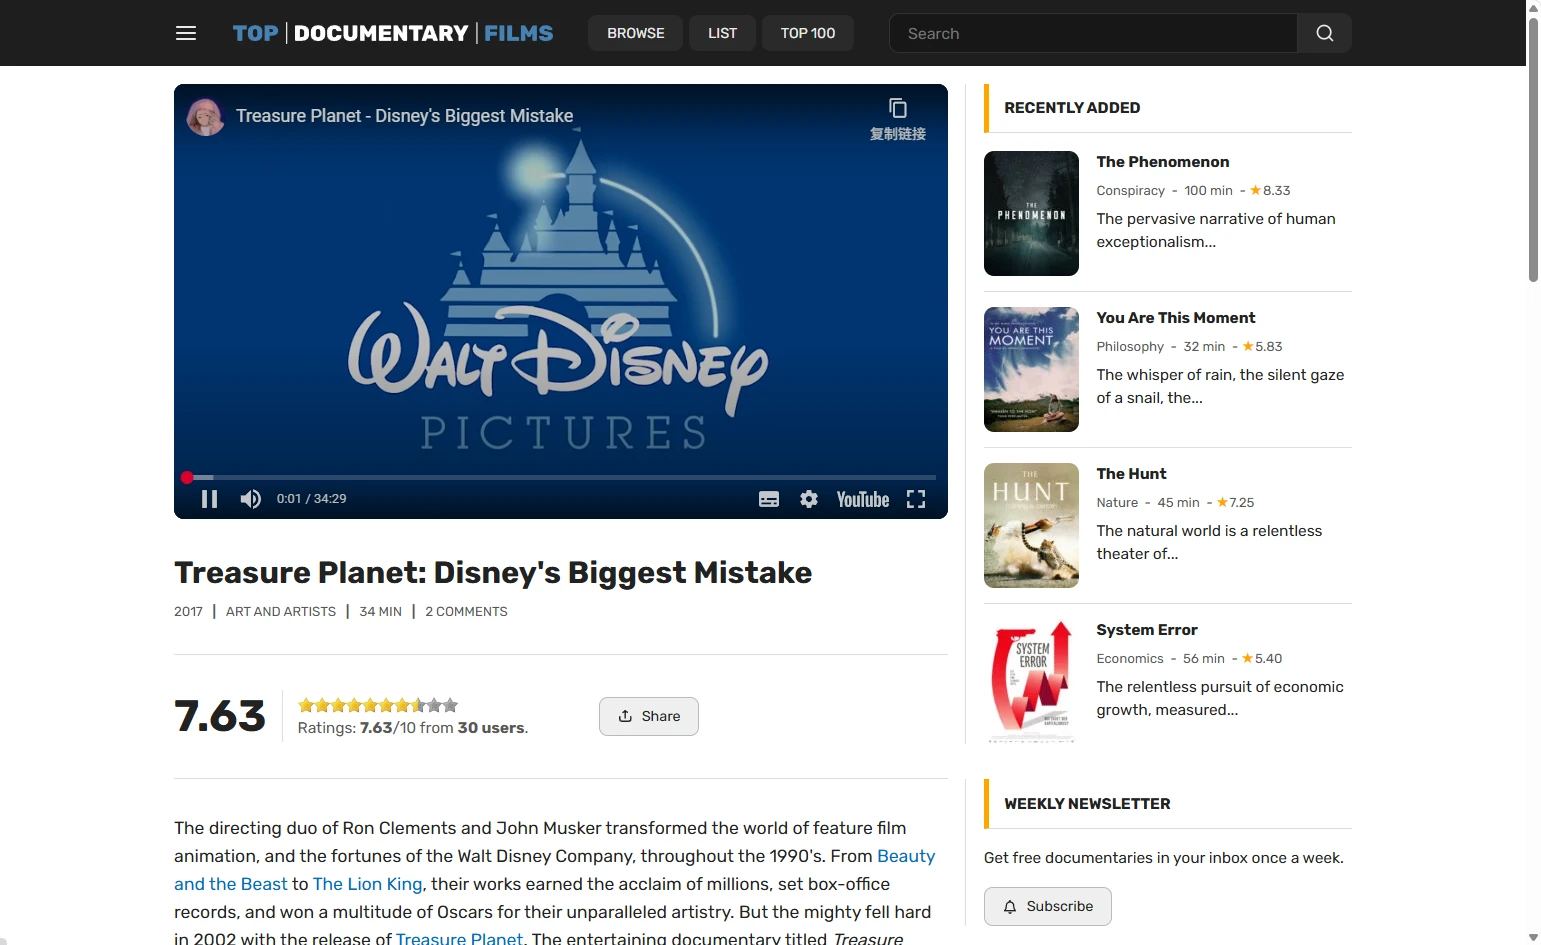This screenshot has width=1541, height=945.
Task: Toggle video subtitles on
Action: 768,499
